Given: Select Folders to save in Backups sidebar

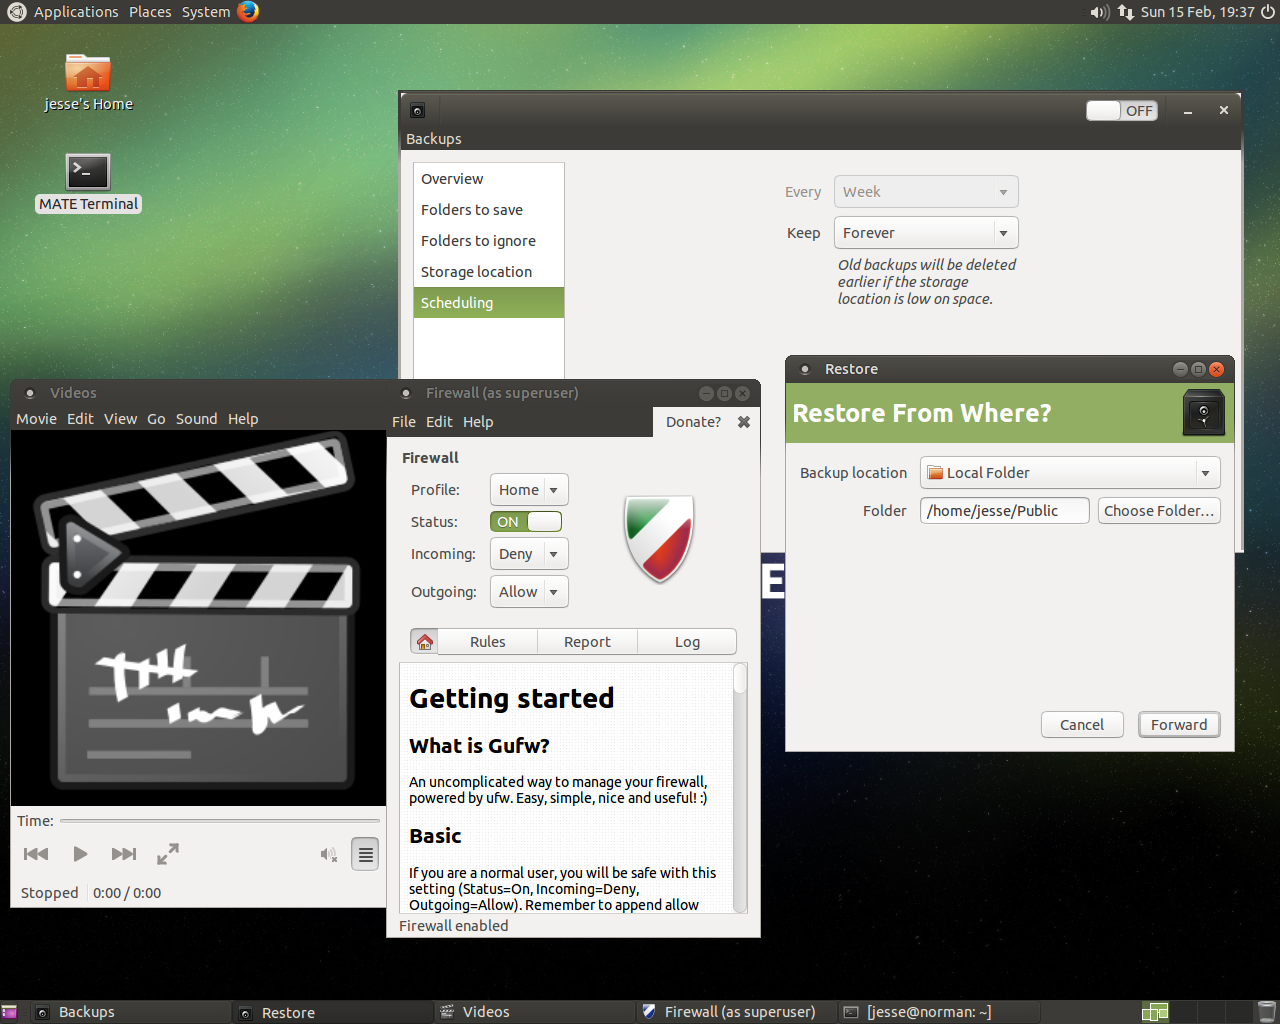Looking at the screenshot, I should pyautogui.click(x=489, y=210).
